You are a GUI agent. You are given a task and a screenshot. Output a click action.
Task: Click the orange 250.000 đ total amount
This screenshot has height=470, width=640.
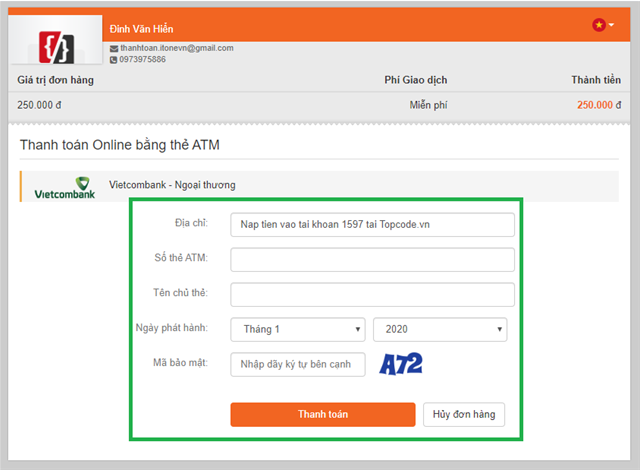(599, 105)
